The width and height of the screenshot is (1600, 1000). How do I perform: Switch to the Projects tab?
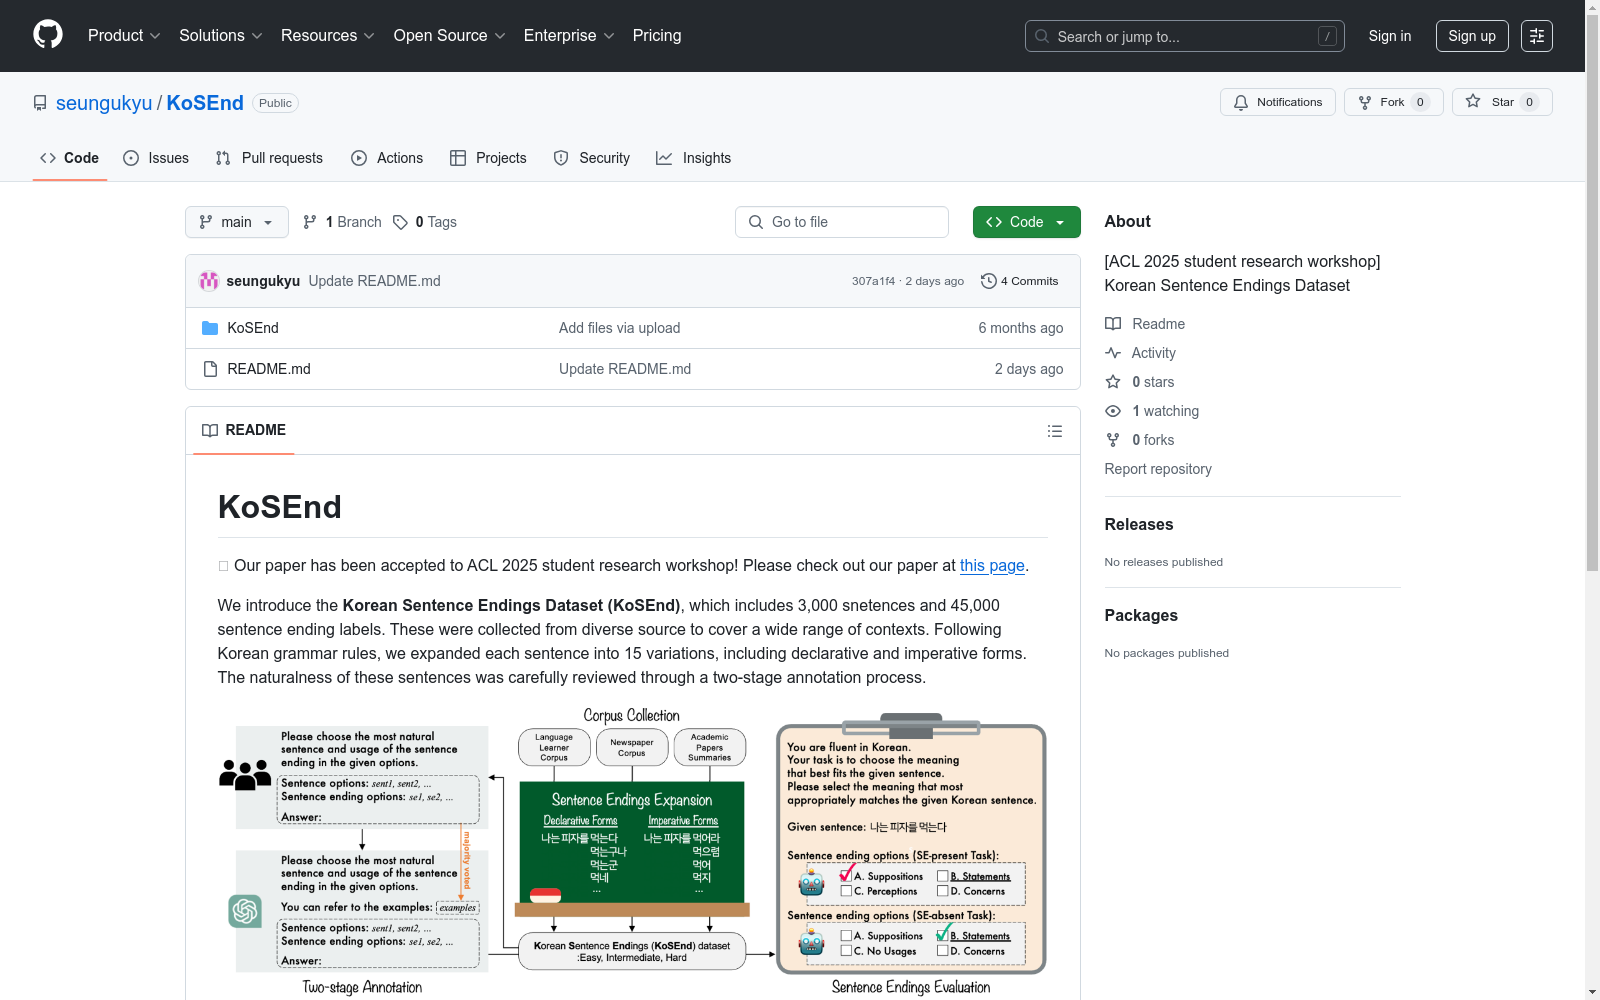[488, 158]
